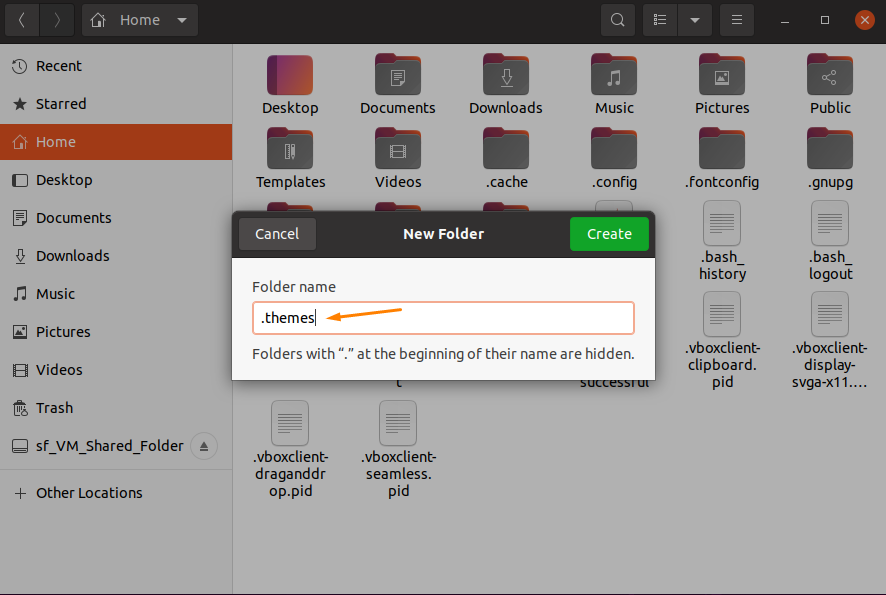Open Desktop in the sidebar
The image size is (886, 595).
point(116,180)
